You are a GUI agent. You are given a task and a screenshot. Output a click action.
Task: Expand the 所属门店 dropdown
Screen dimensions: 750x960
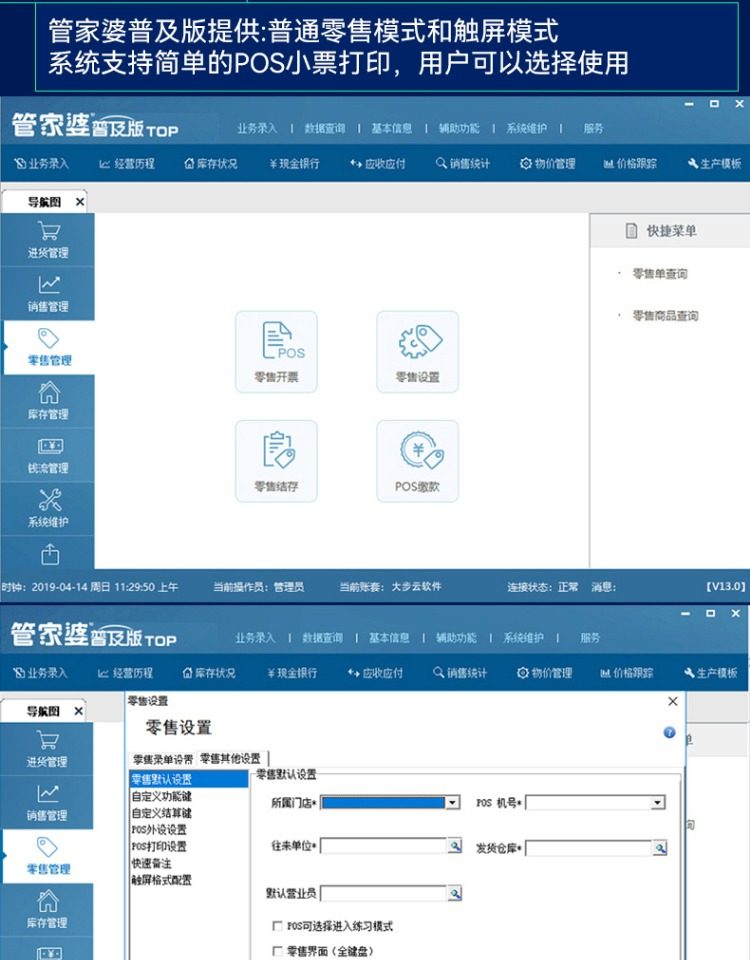[452, 802]
